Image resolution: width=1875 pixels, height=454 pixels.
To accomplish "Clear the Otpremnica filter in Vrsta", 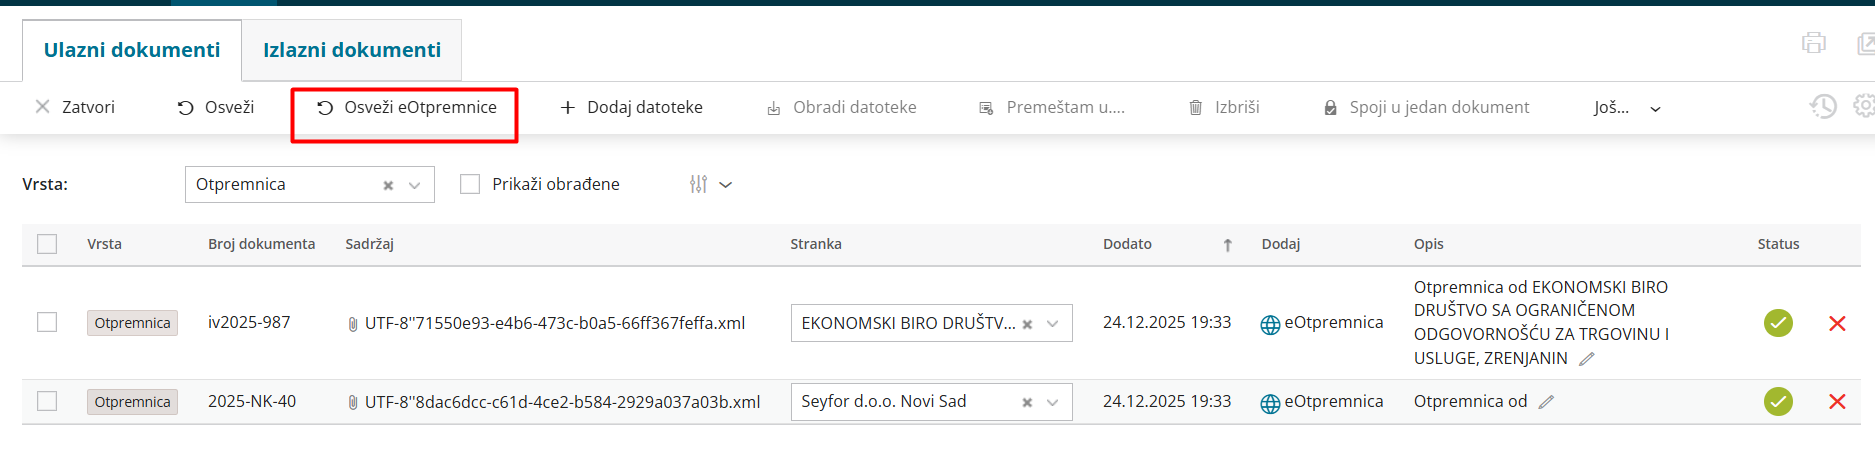I will [388, 185].
